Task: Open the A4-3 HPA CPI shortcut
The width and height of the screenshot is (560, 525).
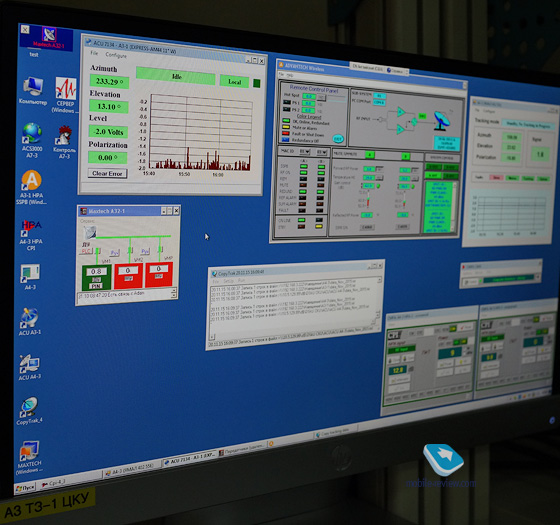Action: tap(31, 235)
